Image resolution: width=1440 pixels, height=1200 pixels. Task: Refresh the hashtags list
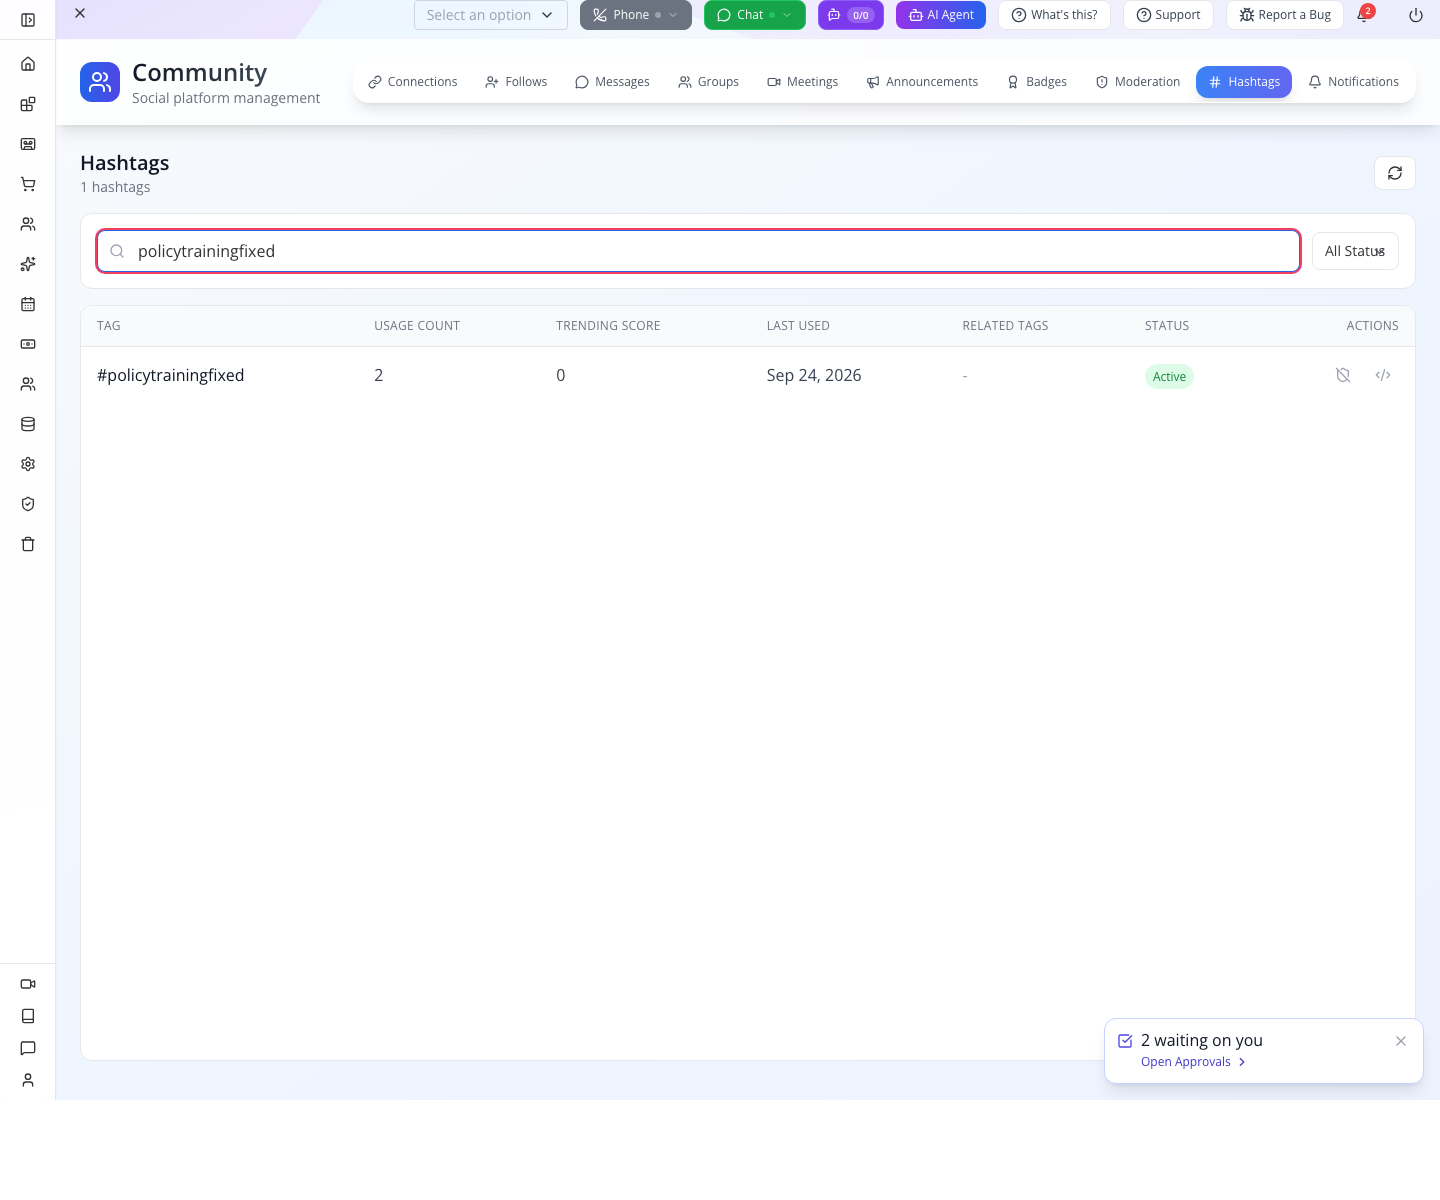(x=1395, y=173)
